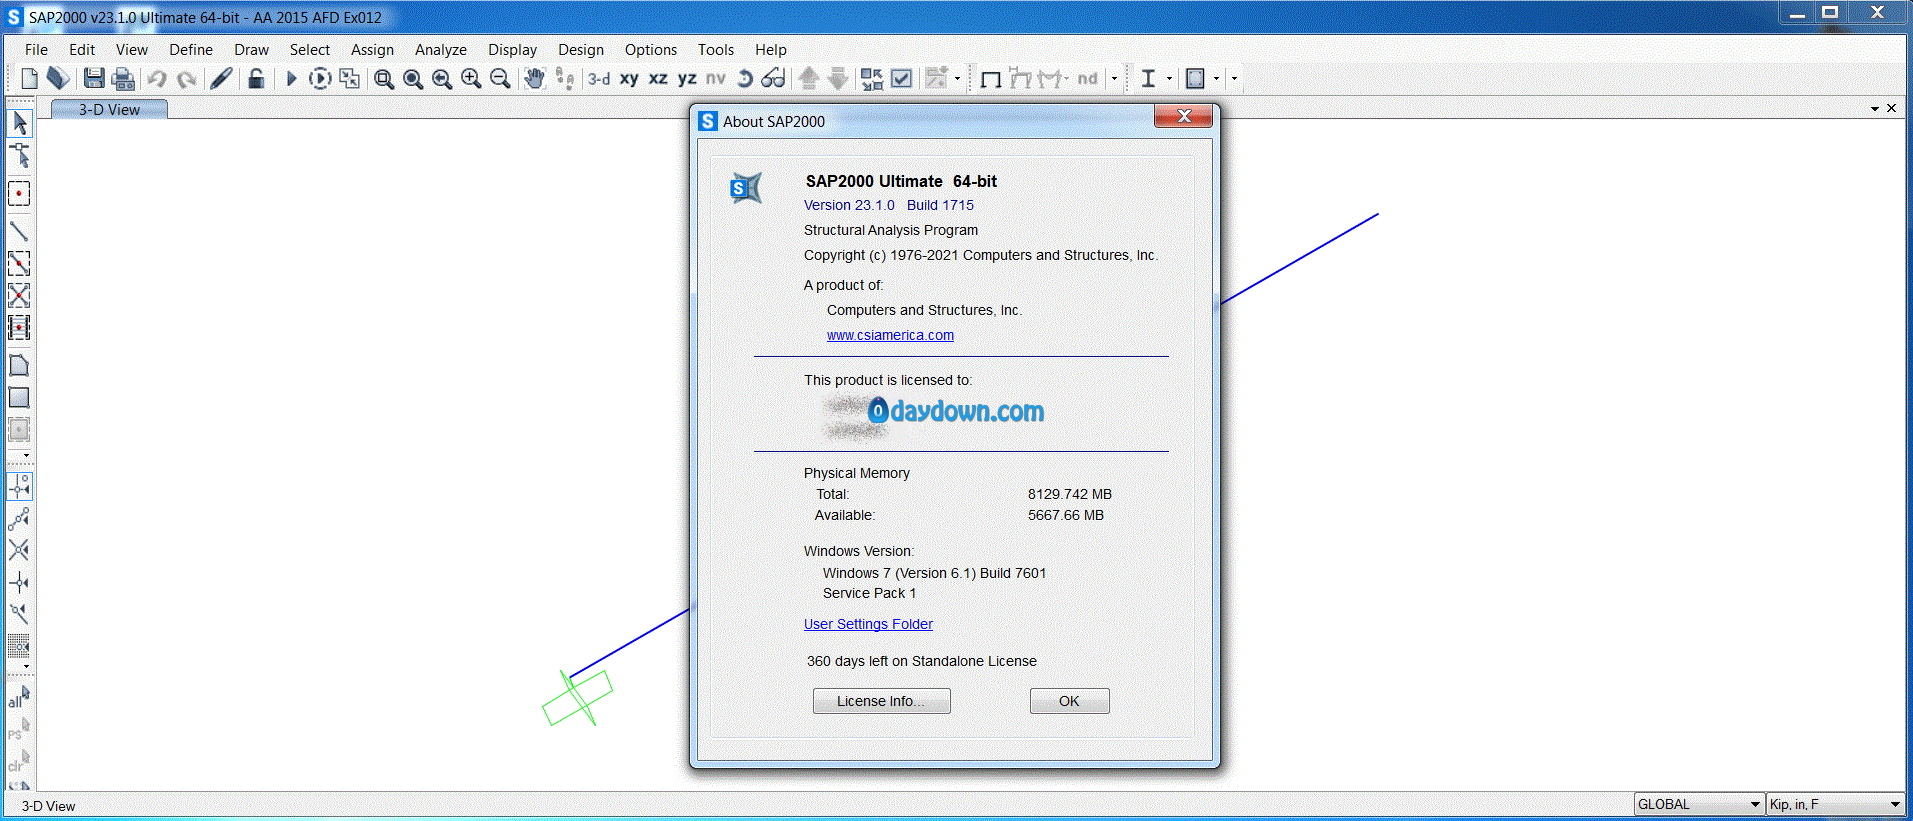This screenshot has height=821, width=1913.
Task: Expand the last toolbar overflow arrow
Action: pos(1234,78)
